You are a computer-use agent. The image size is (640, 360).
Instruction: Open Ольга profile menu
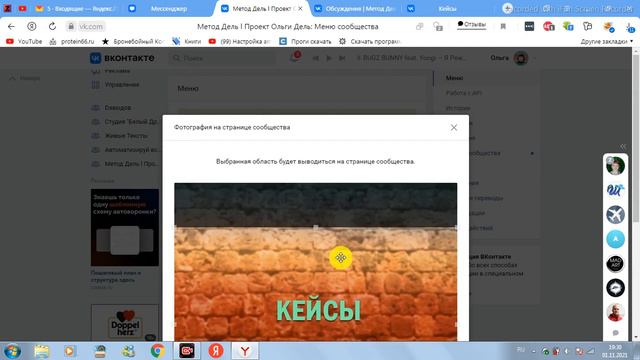pos(513,58)
